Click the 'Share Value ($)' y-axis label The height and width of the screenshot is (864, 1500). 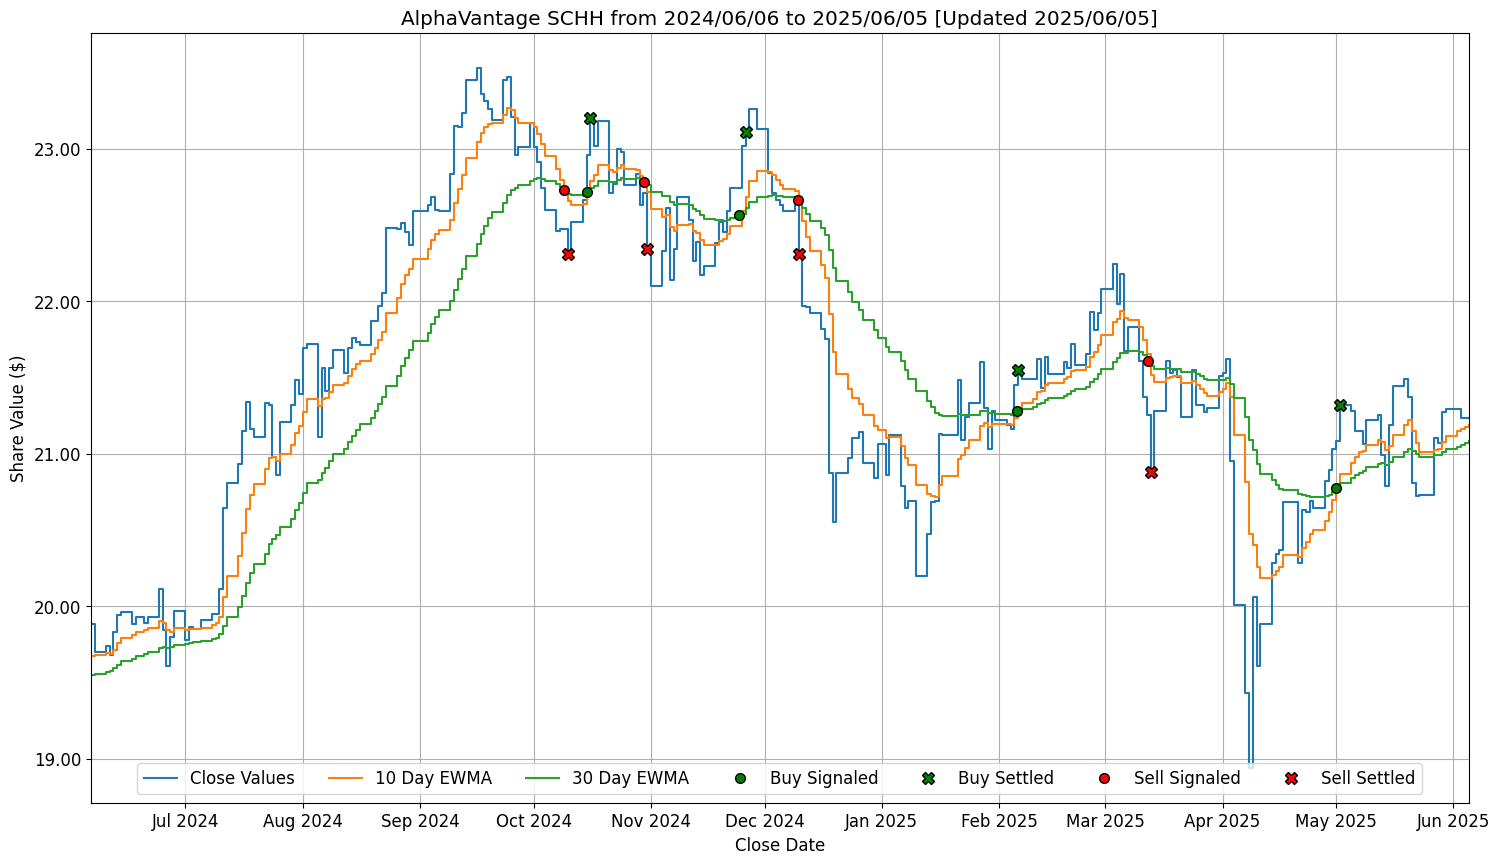click(18, 417)
